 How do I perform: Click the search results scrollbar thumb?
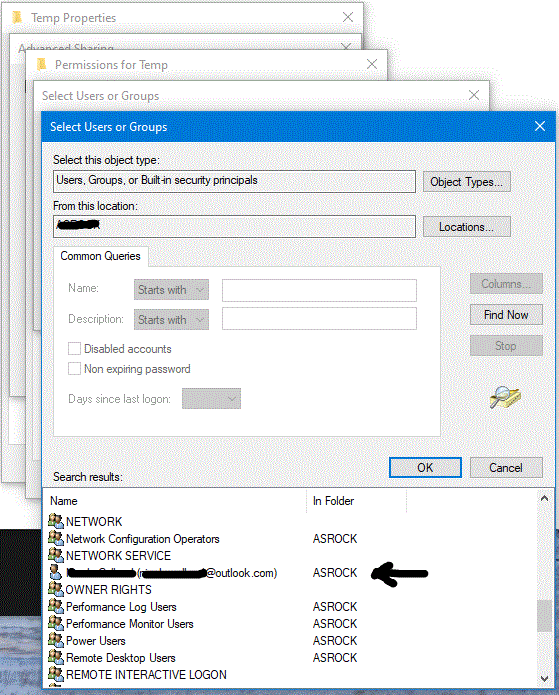click(544, 616)
